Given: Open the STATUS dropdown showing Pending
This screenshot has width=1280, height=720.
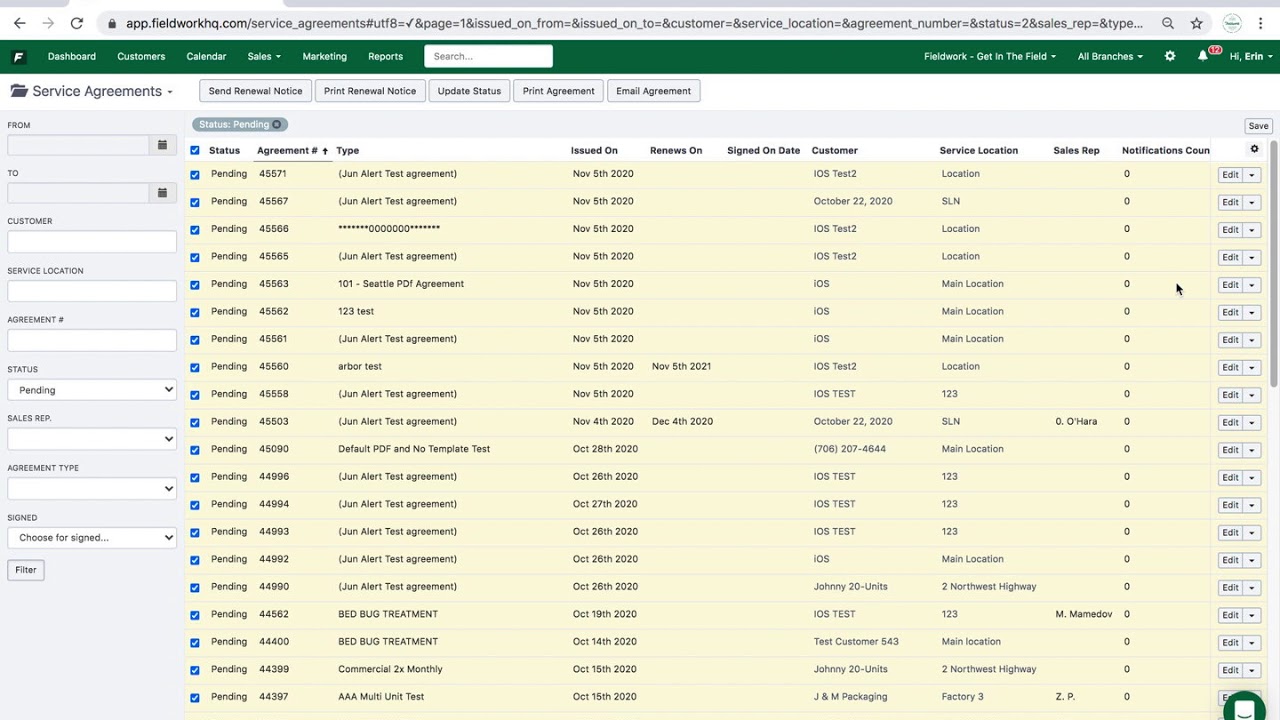Looking at the screenshot, I should [92, 390].
